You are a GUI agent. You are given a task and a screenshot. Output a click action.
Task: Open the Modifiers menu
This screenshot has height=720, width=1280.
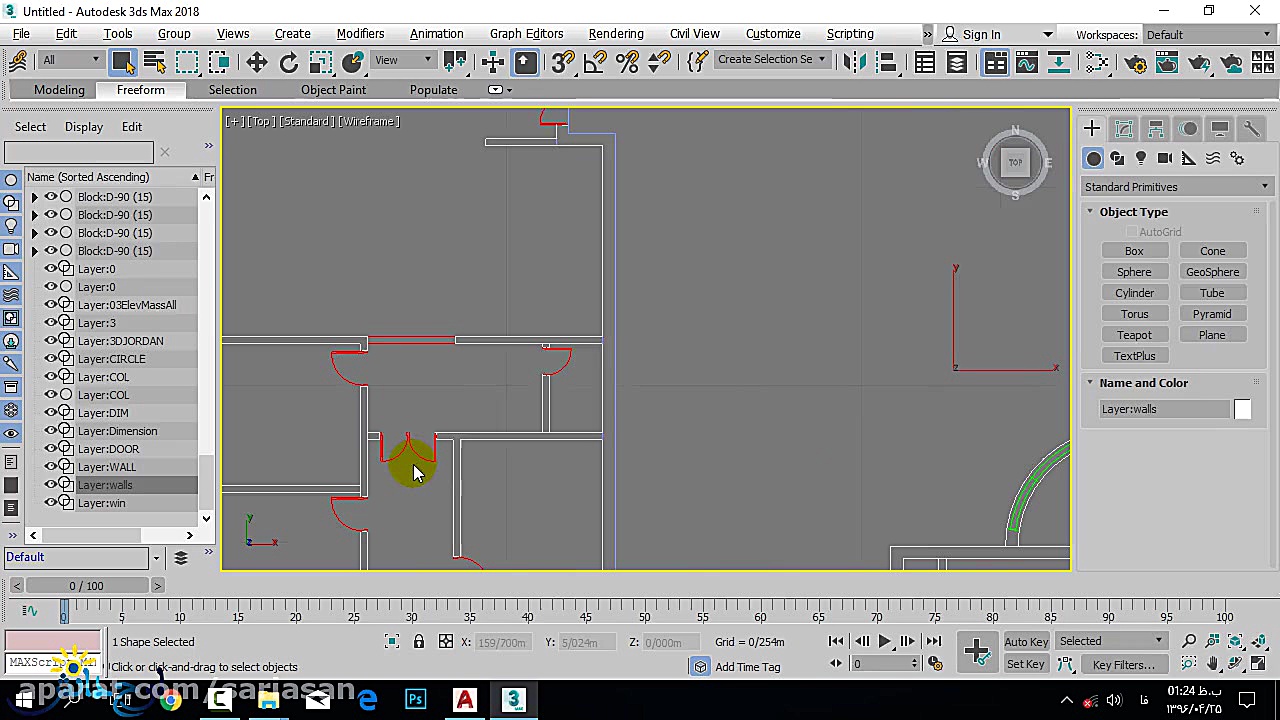click(x=360, y=34)
